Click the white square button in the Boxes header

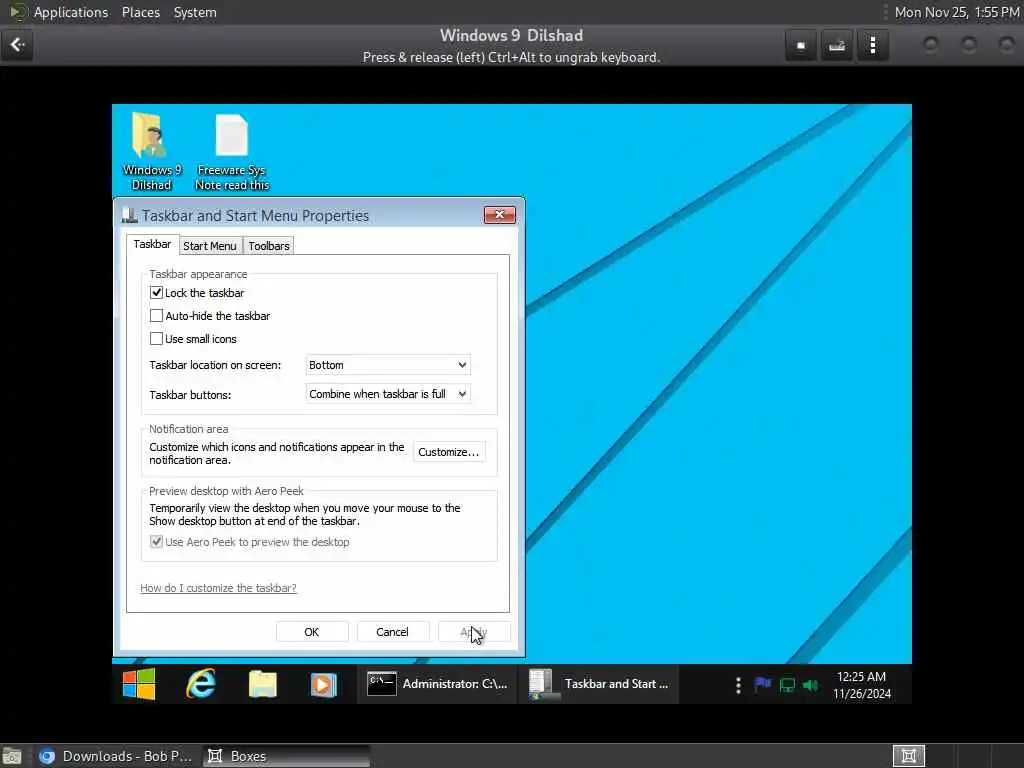tap(801, 46)
